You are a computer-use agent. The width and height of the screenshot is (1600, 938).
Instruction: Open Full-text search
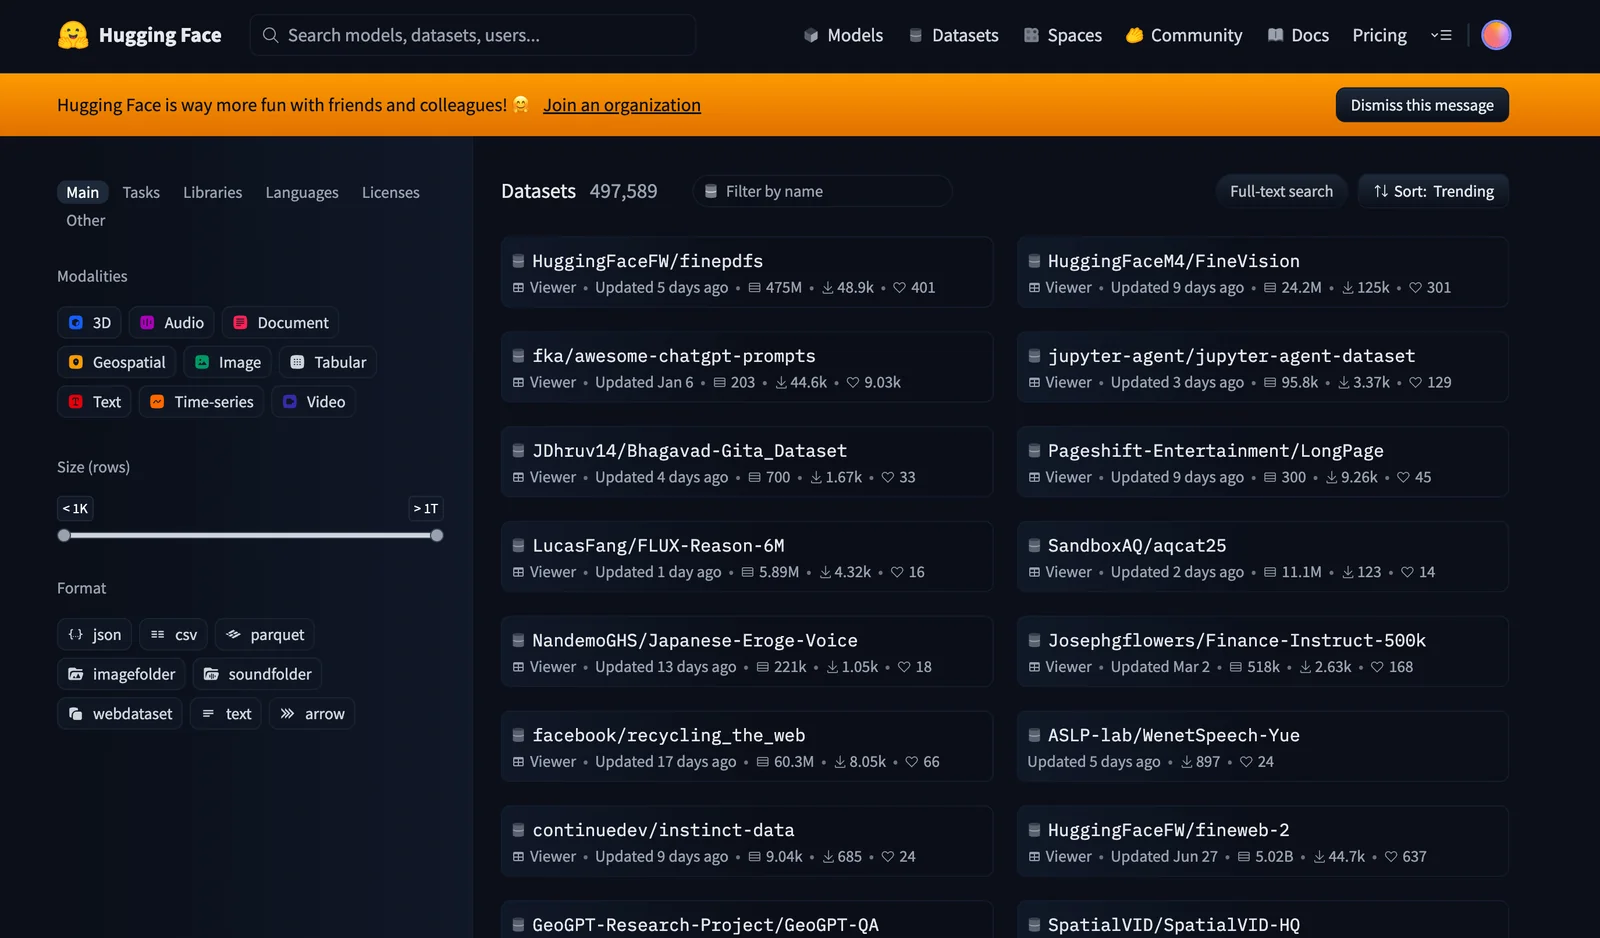pyautogui.click(x=1281, y=191)
